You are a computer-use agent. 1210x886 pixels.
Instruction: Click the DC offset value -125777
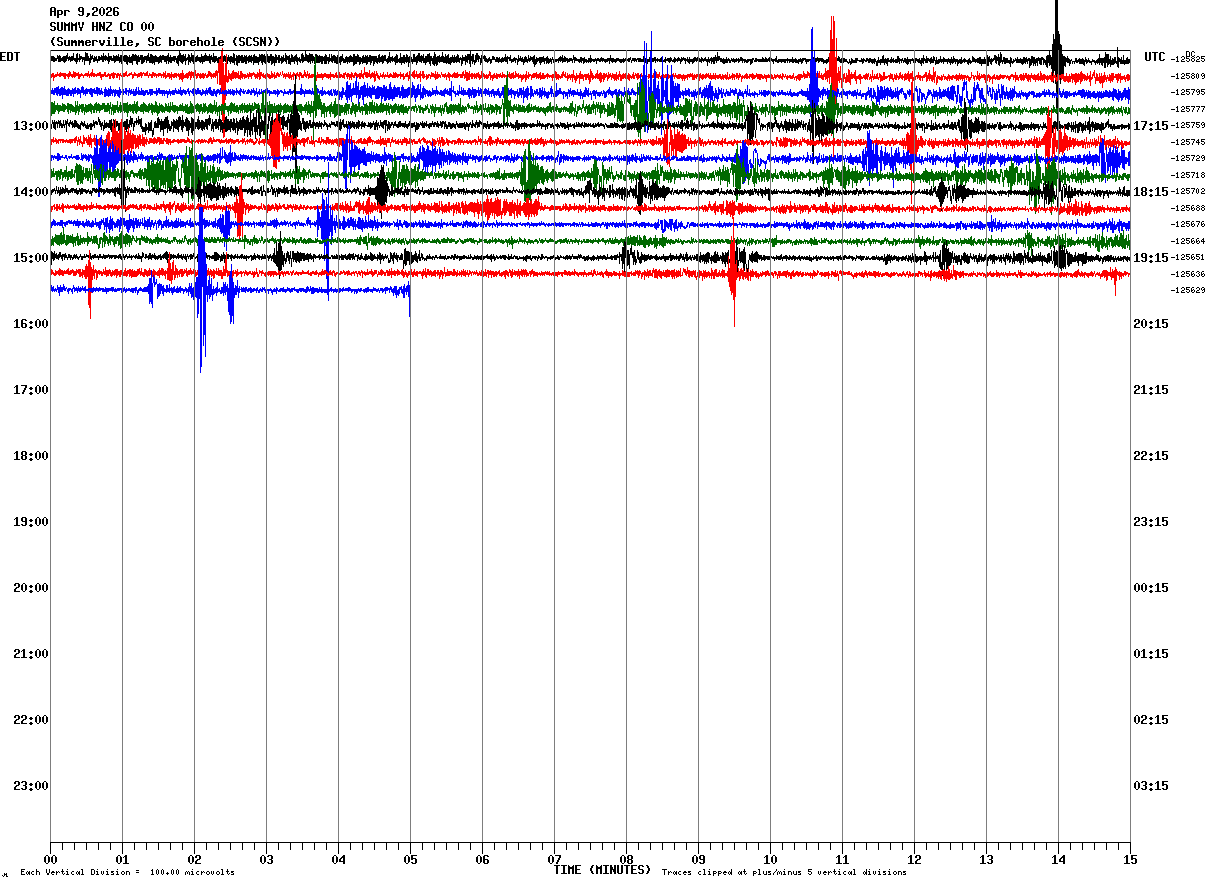(1188, 109)
